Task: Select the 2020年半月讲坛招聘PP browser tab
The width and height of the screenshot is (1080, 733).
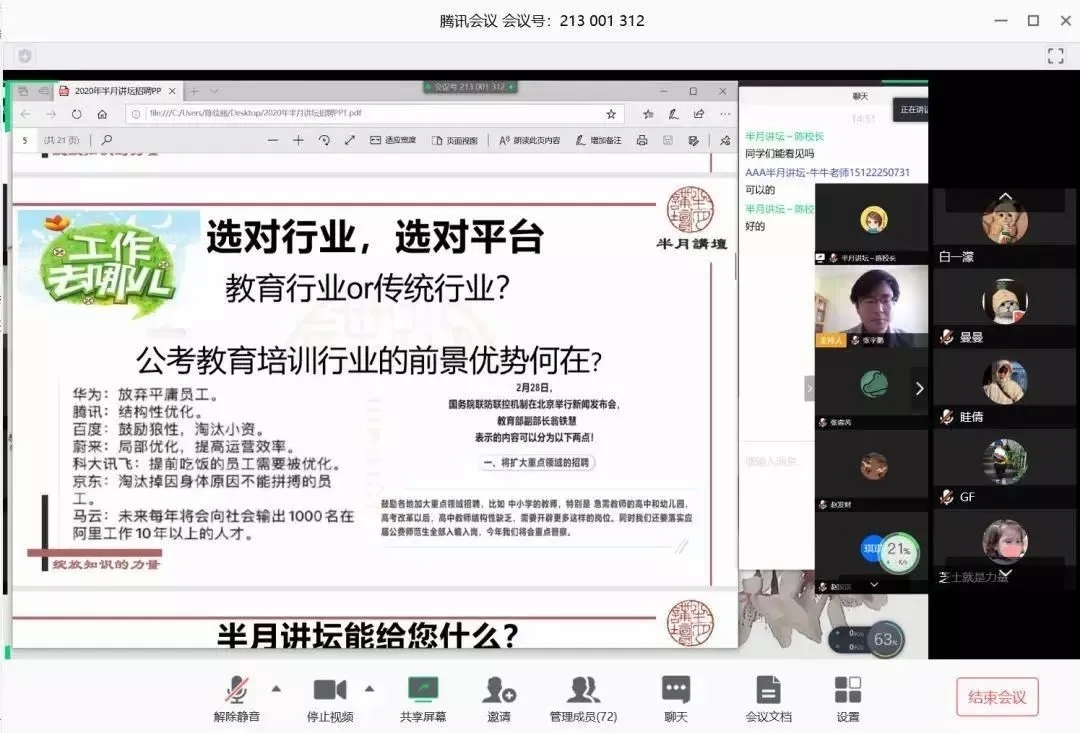Action: click(x=117, y=91)
